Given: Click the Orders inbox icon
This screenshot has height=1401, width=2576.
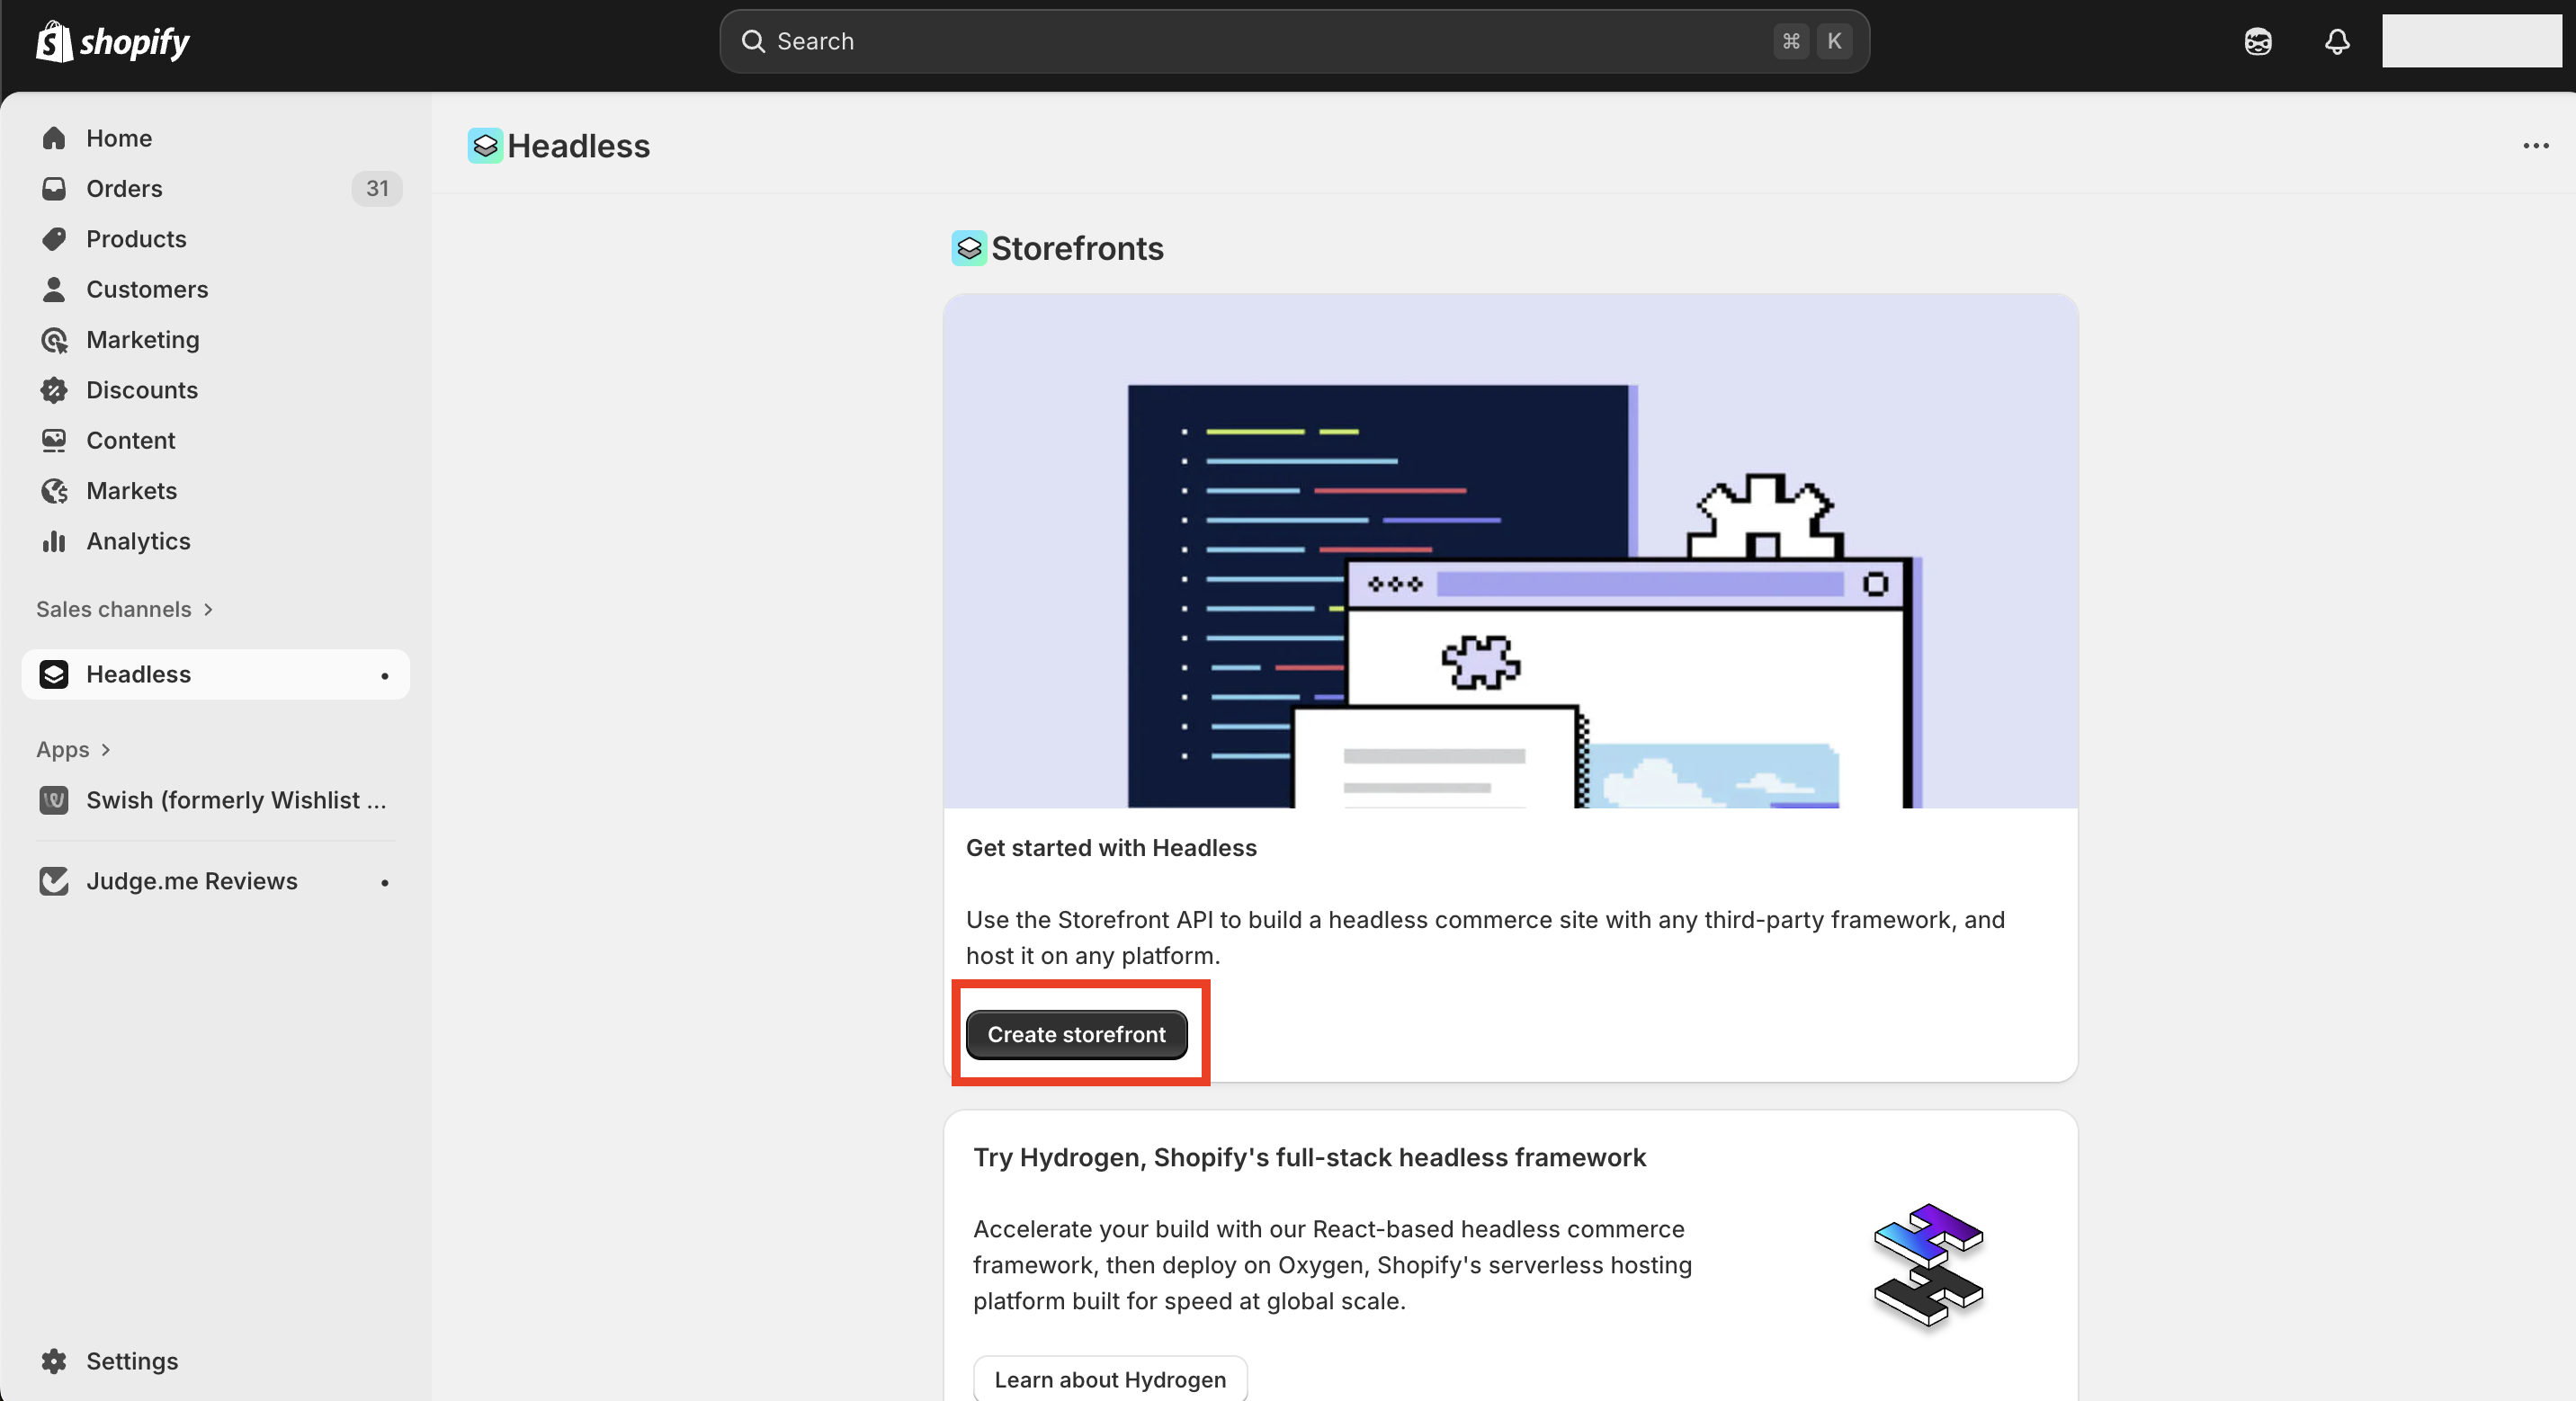Looking at the screenshot, I should pos(54,189).
